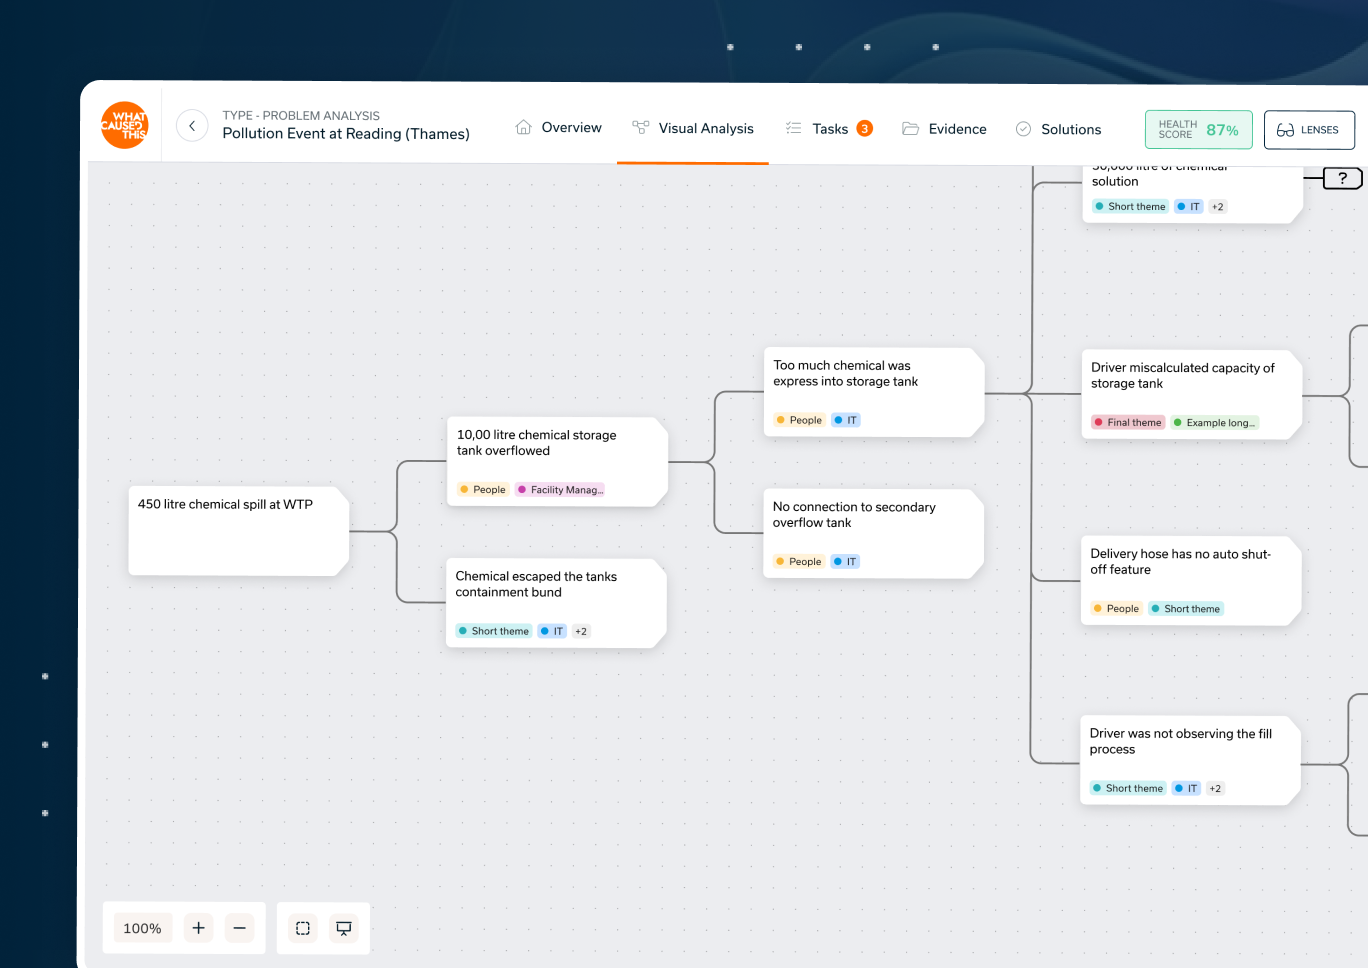This screenshot has height=968, width=1368.
Task: Zoom out with the minus button
Action: pos(239,928)
